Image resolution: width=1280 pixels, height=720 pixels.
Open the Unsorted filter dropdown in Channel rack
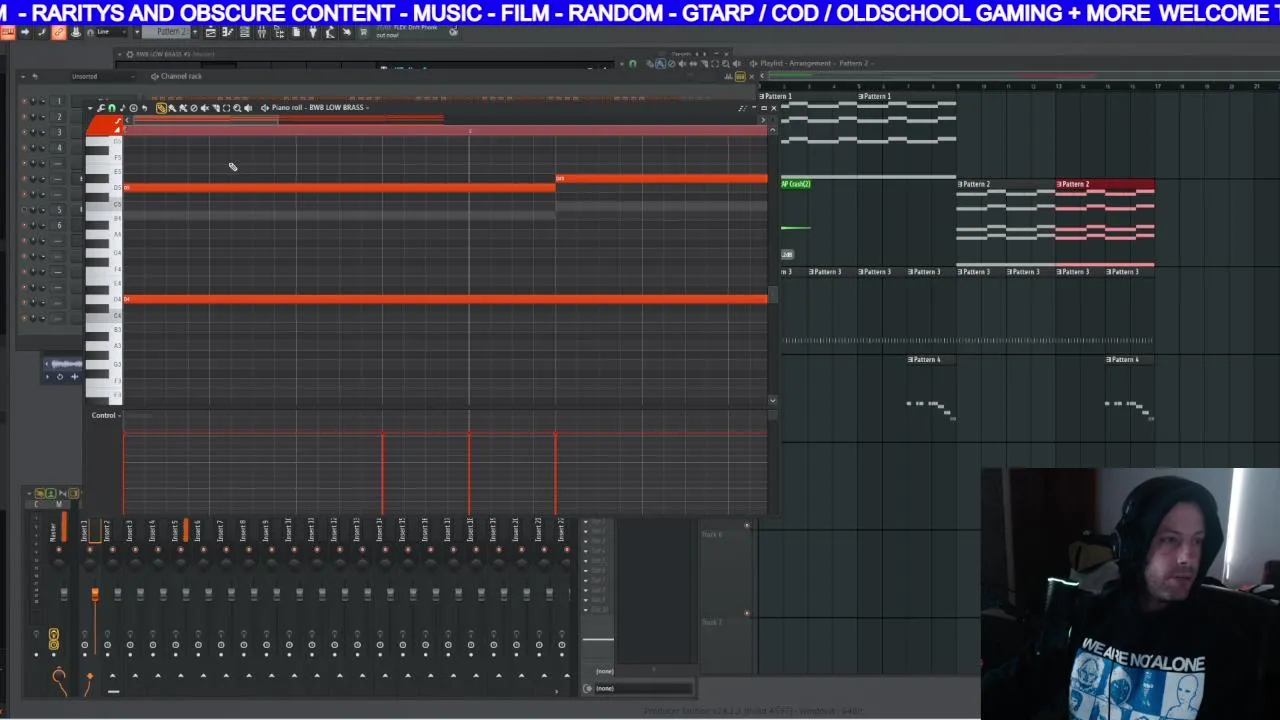(103, 77)
